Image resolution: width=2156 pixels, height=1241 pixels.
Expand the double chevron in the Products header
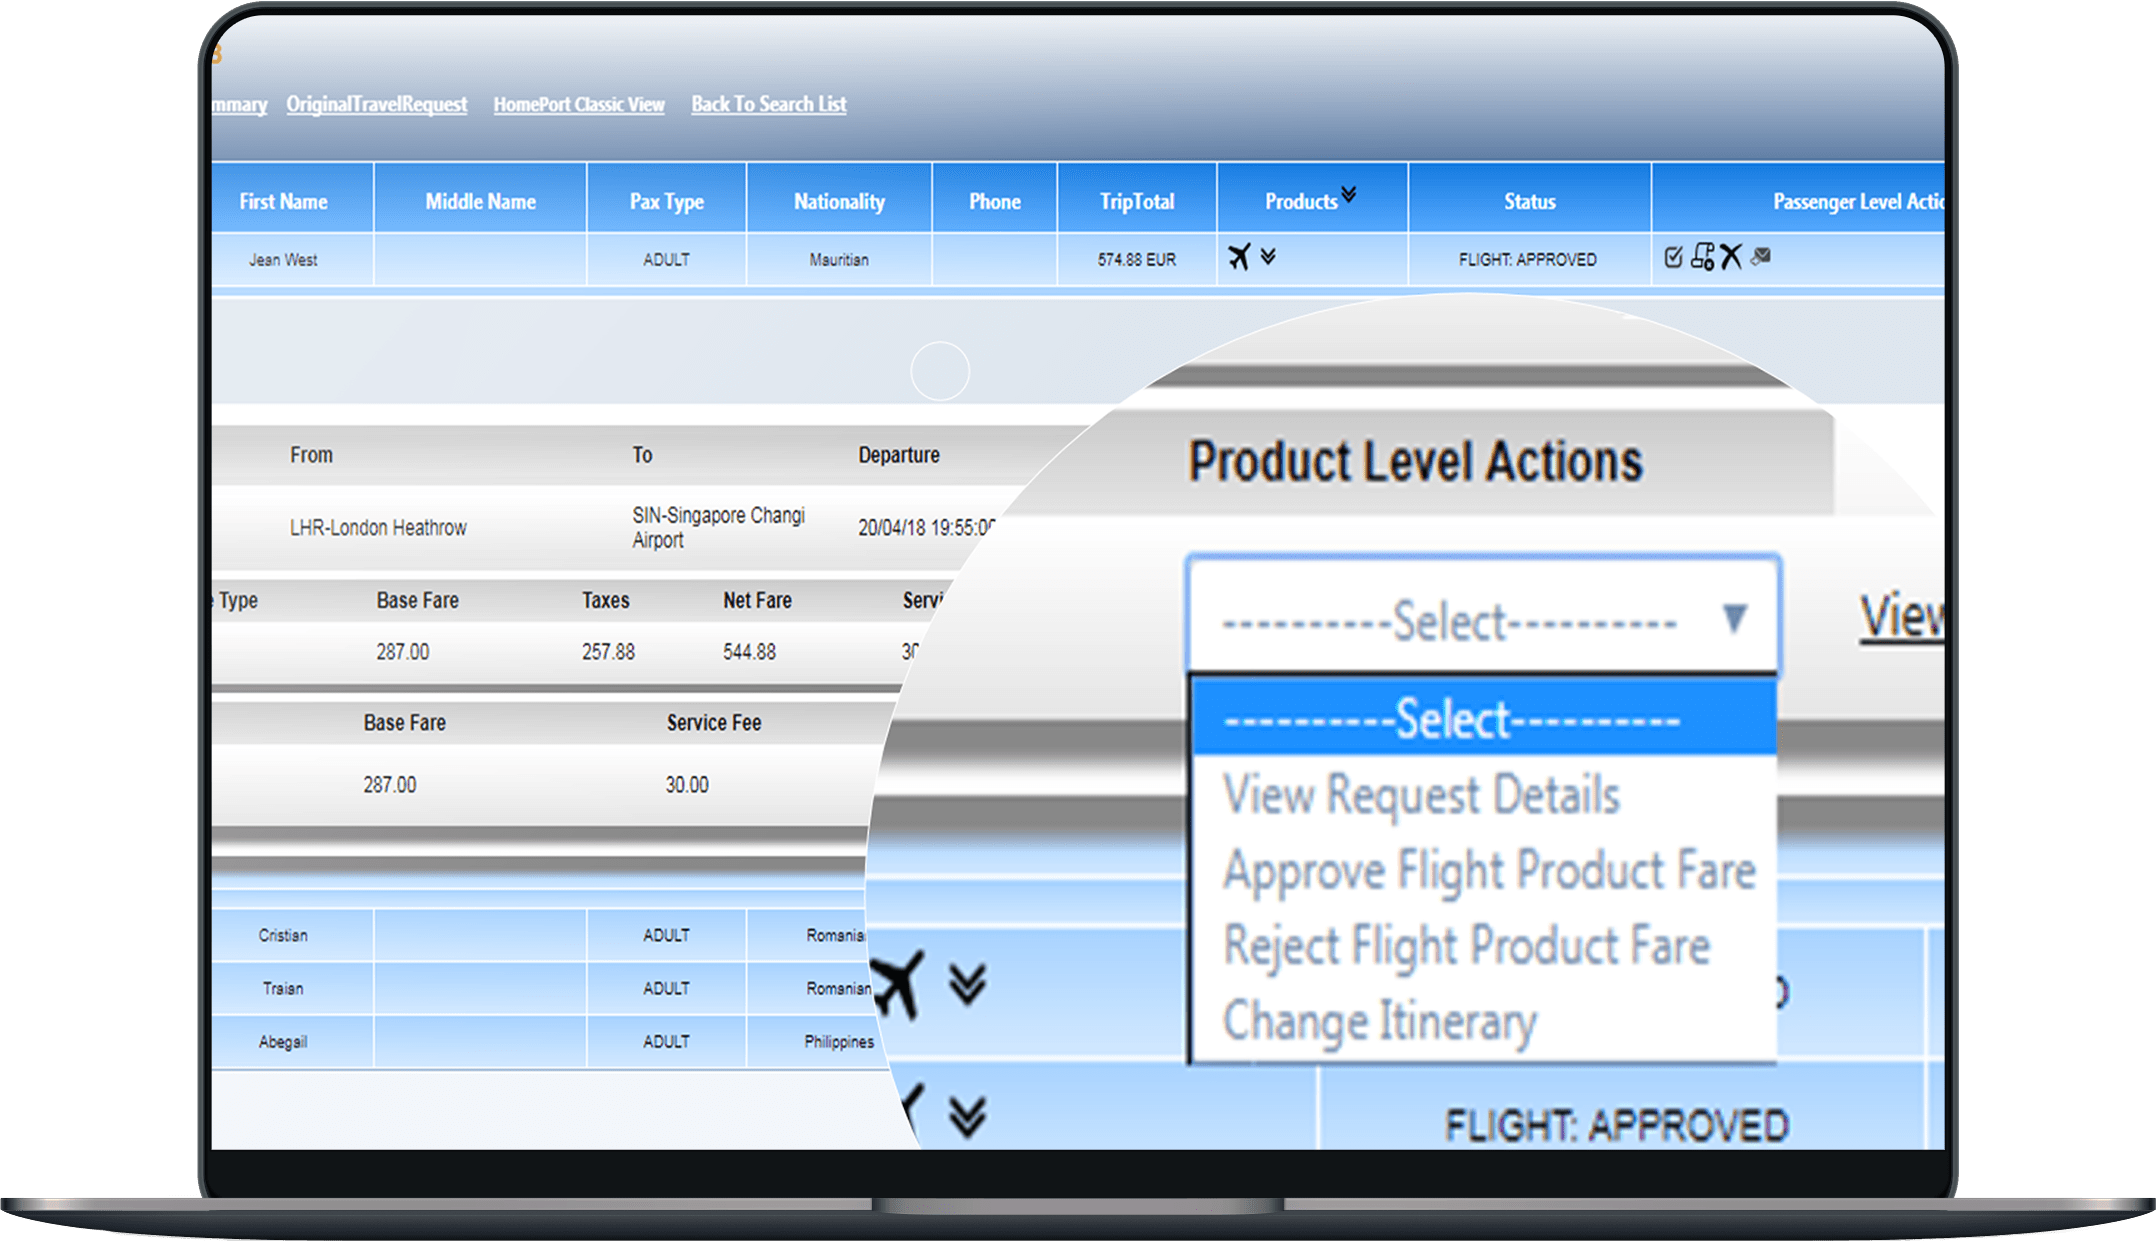click(x=1349, y=194)
